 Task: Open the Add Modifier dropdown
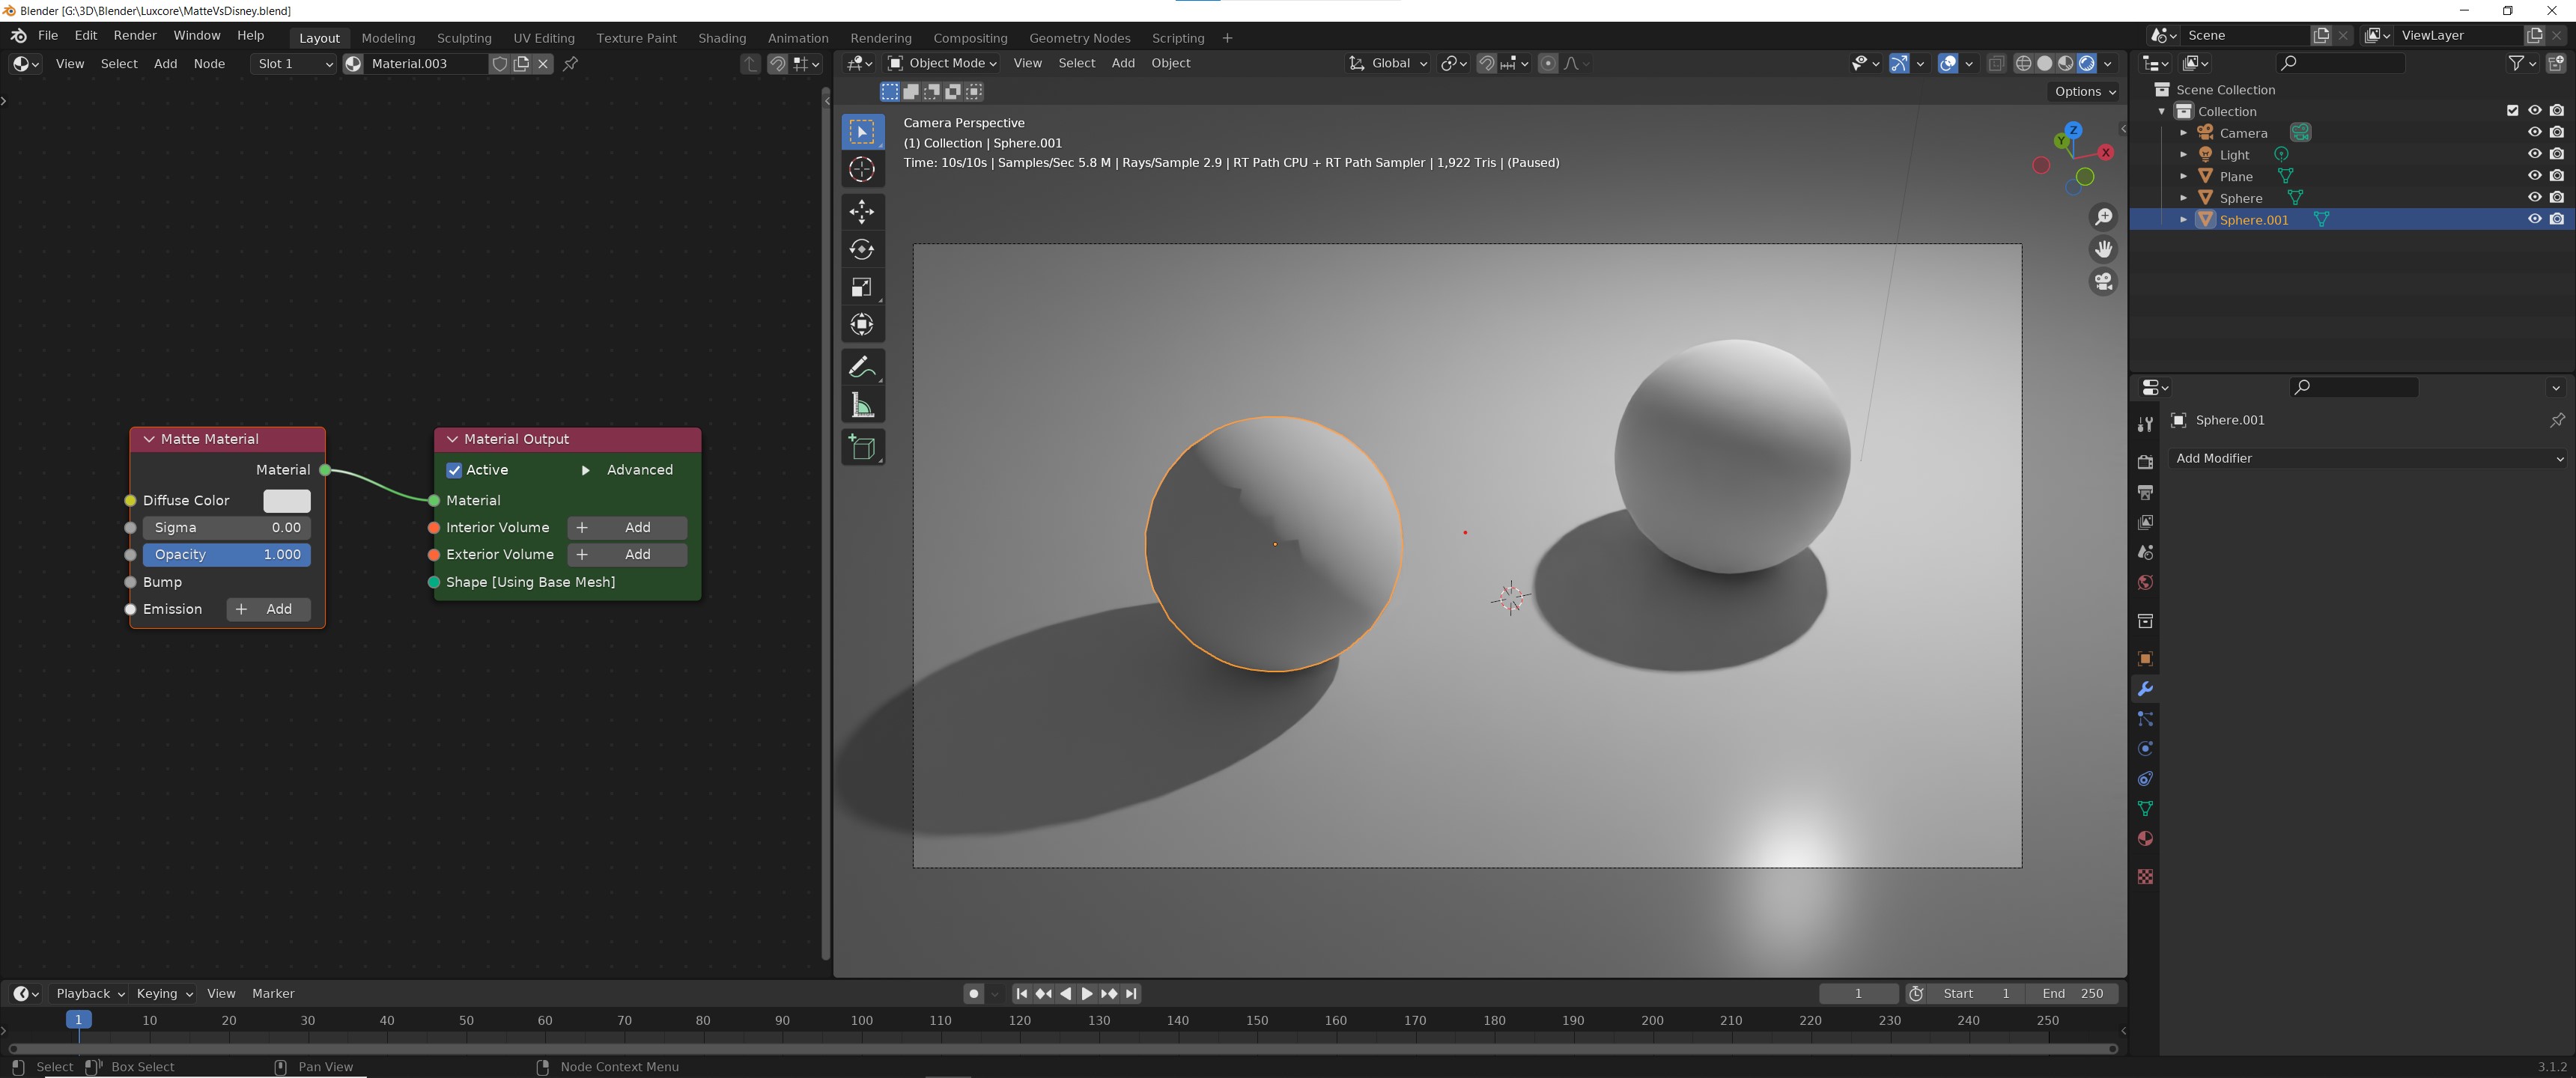(x=2368, y=458)
